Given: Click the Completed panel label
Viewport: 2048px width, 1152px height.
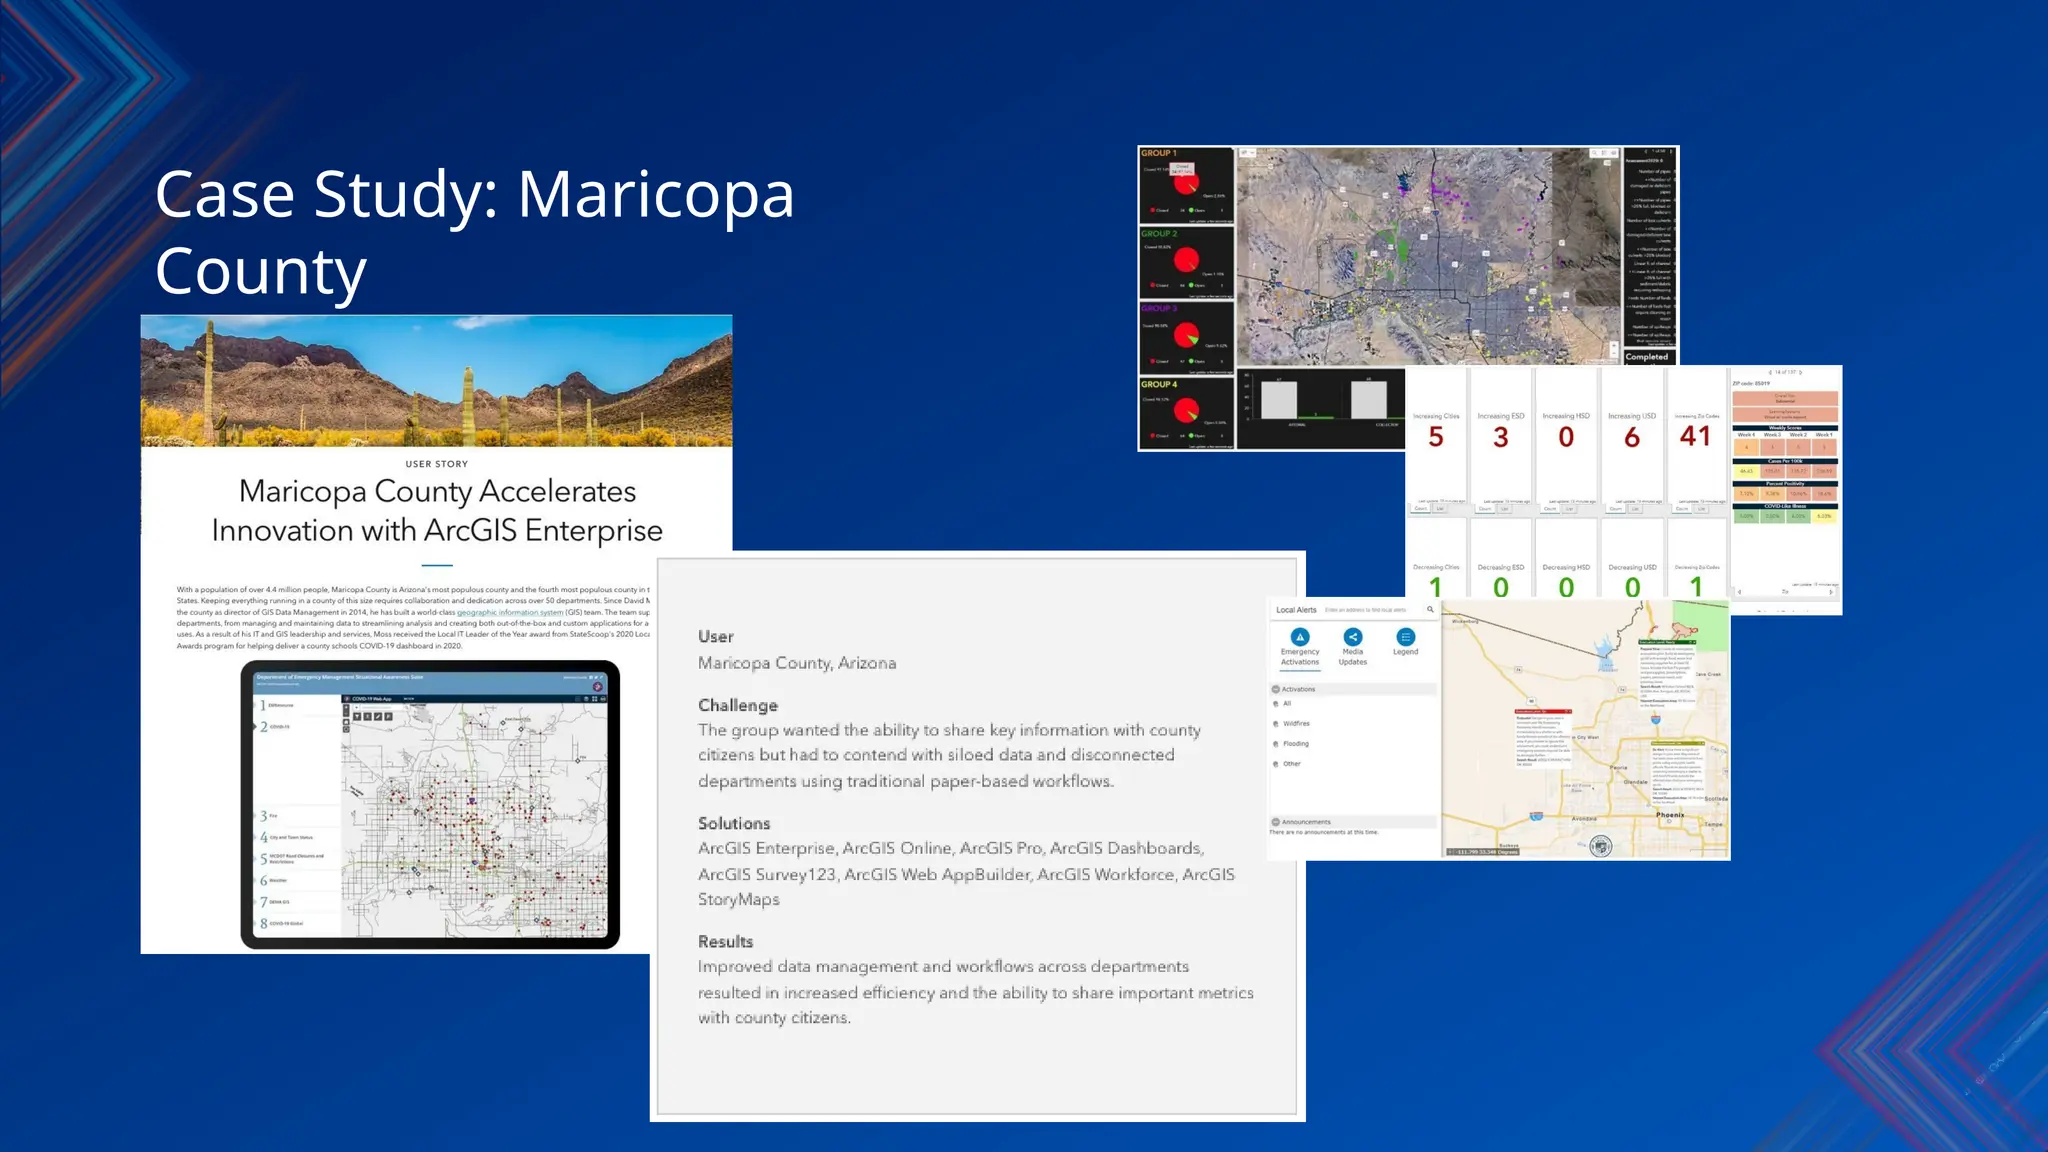Looking at the screenshot, I should (1647, 357).
